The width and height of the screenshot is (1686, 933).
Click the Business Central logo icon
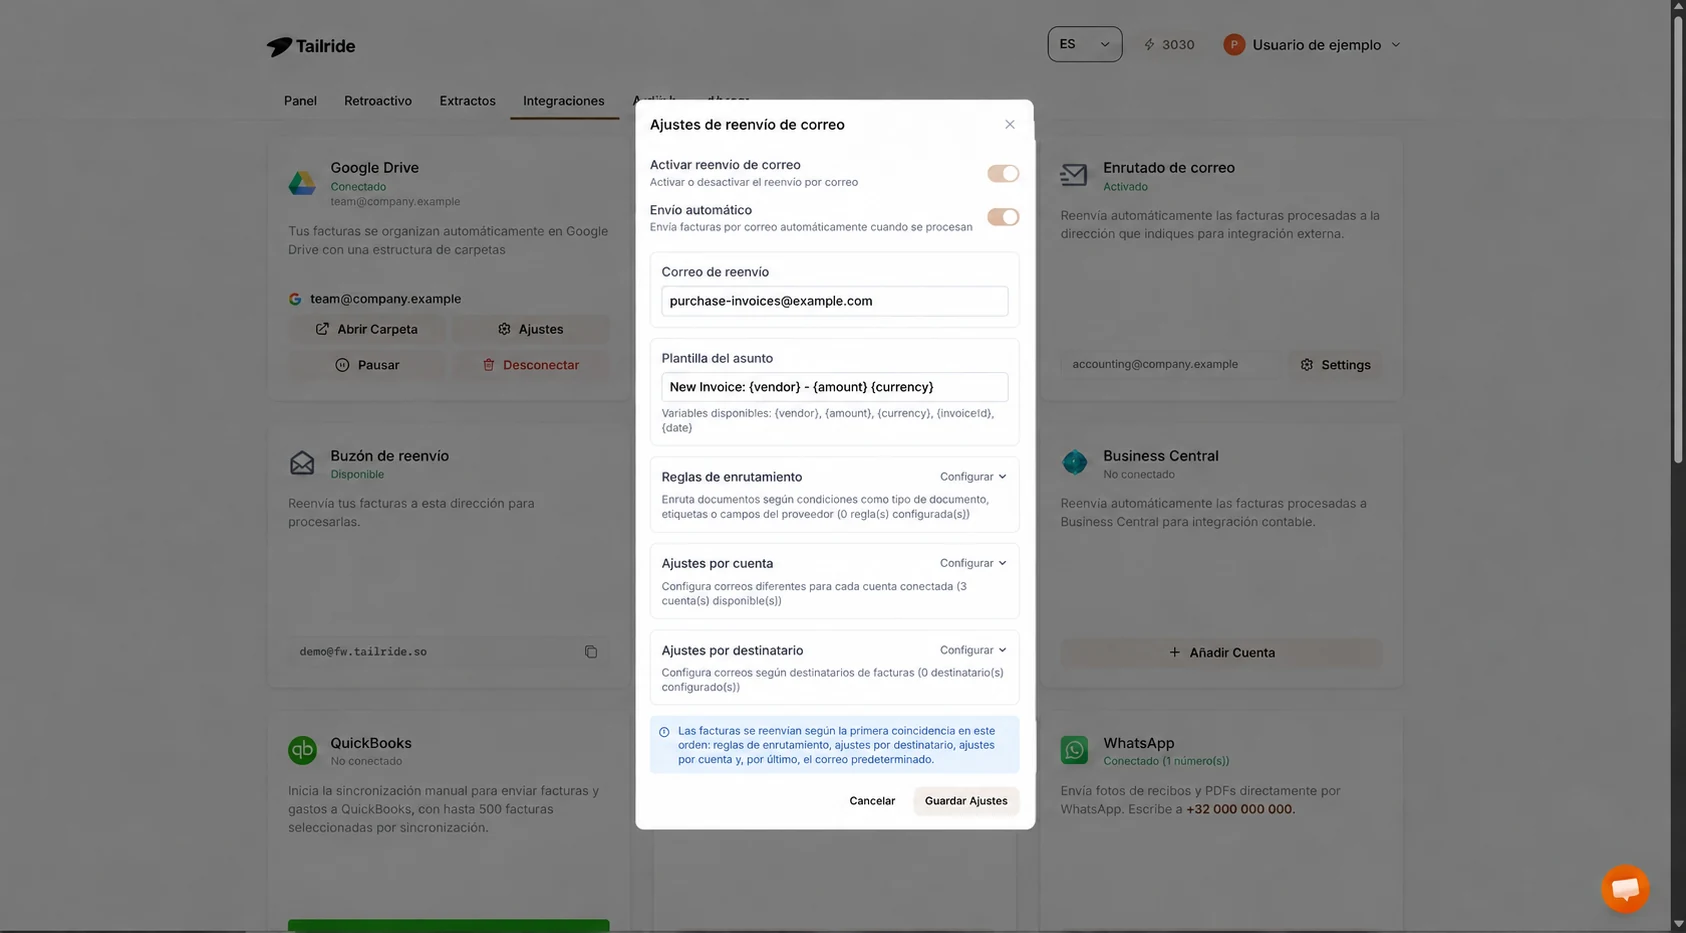(1074, 462)
